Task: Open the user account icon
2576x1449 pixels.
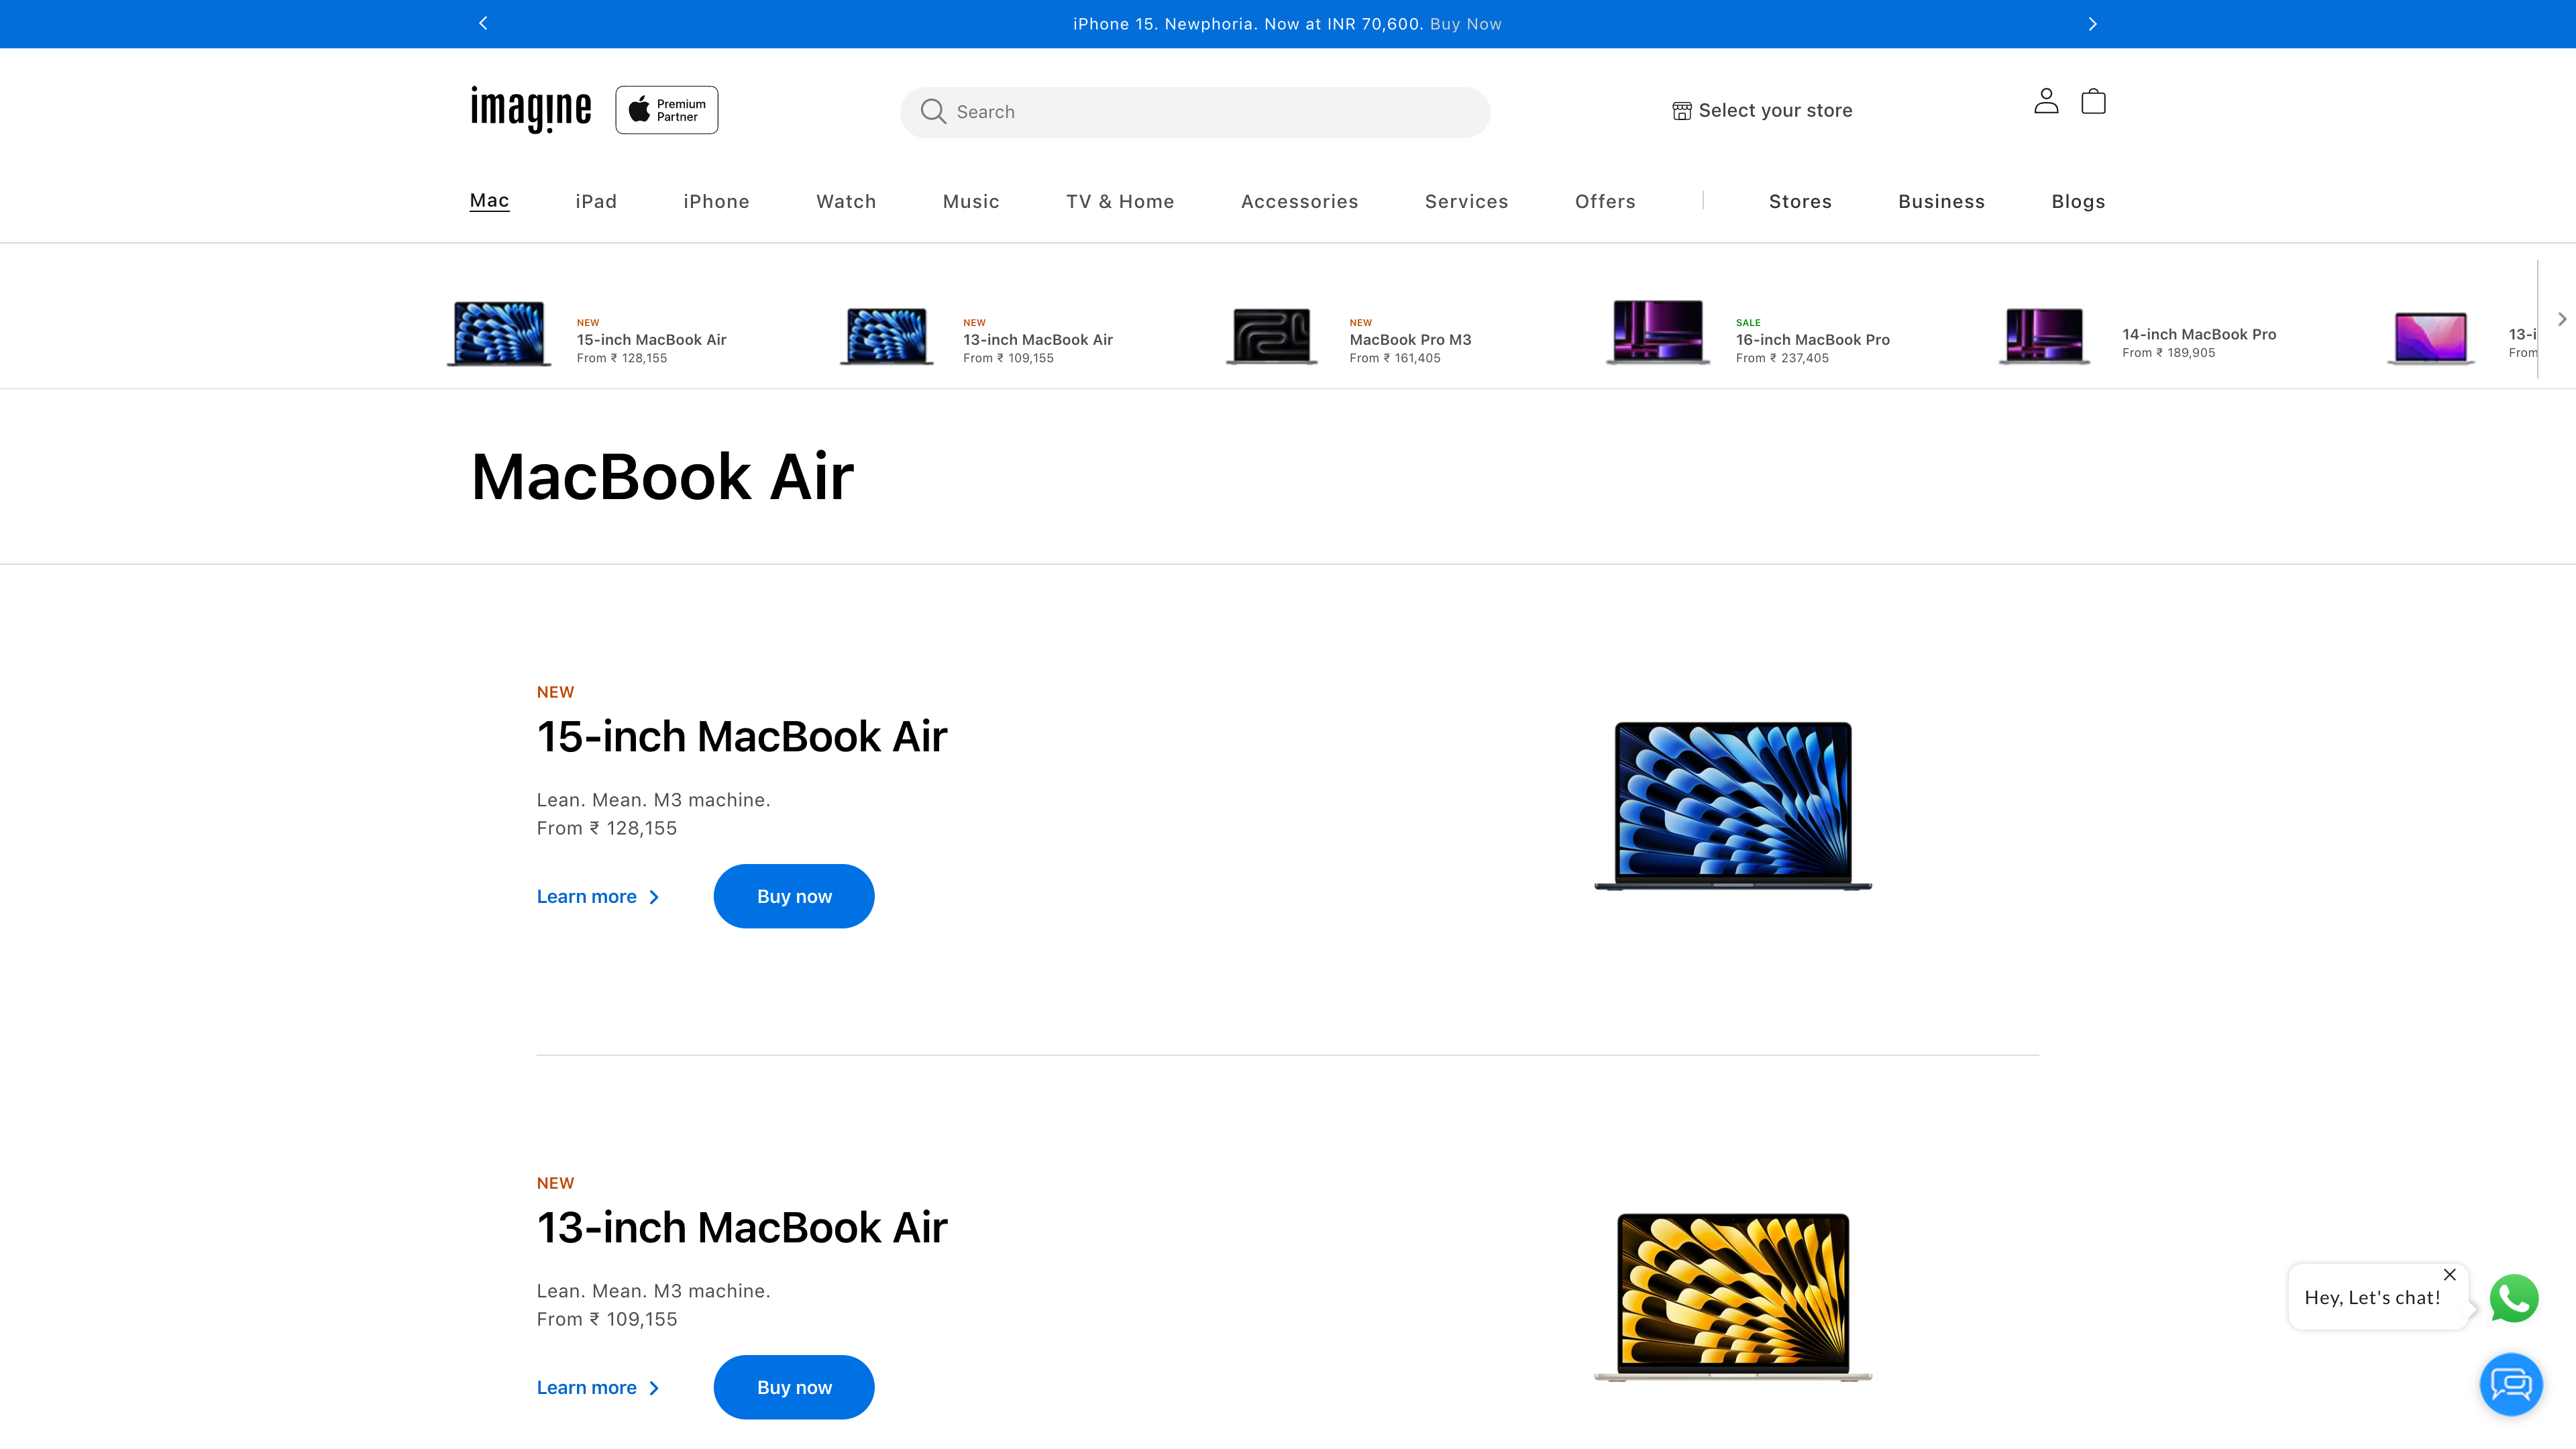Action: tap(2046, 101)
